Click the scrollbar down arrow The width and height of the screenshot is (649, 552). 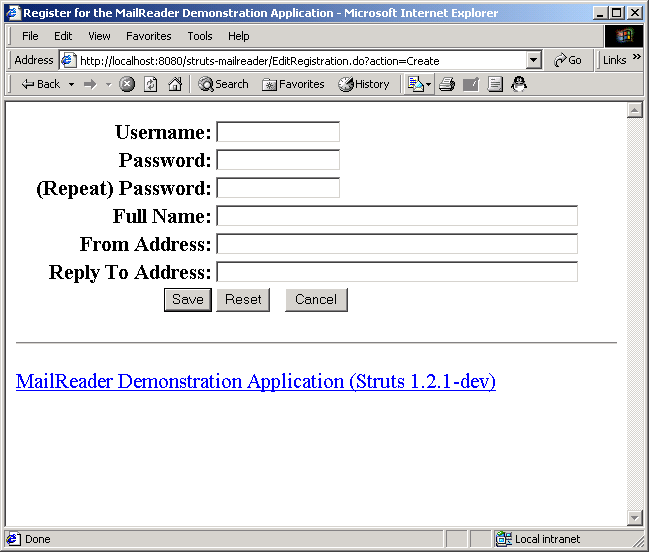point(635,517)
